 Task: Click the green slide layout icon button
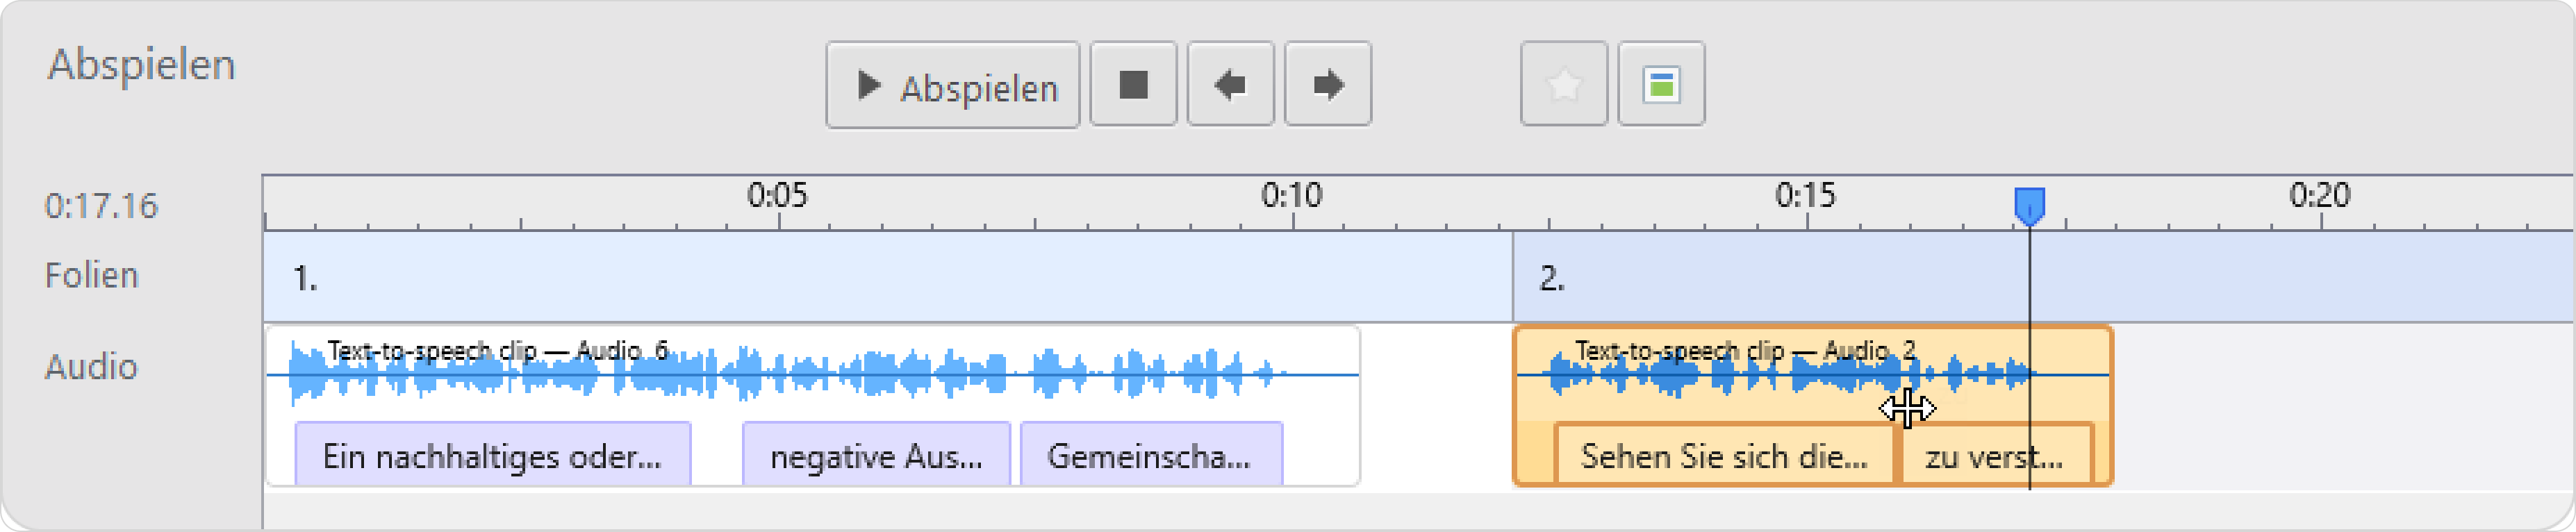click(x=1661, y=85)
